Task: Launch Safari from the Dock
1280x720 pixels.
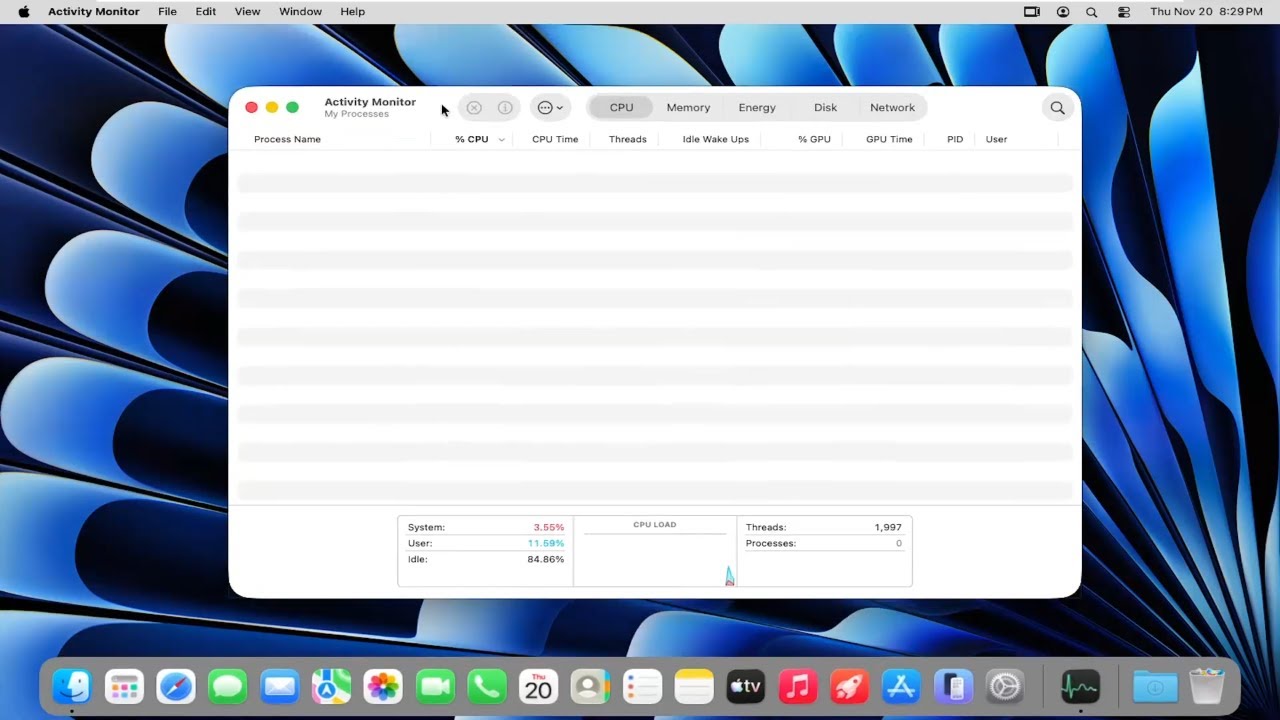Action: [176, 687]
